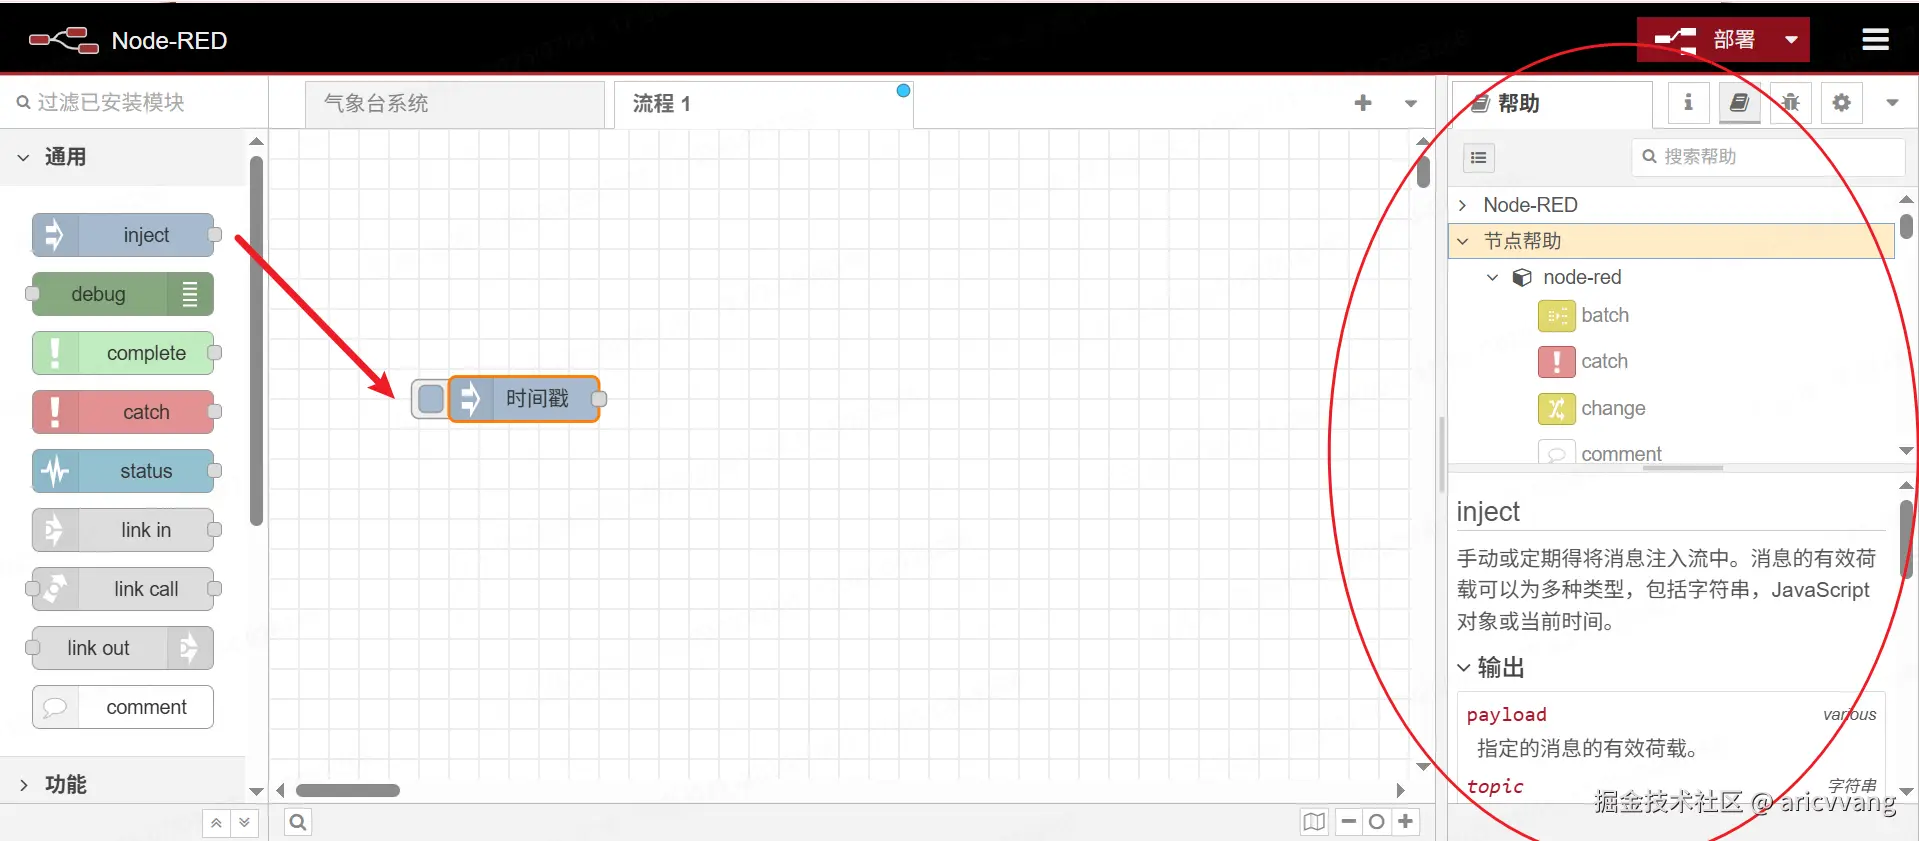
Task: Reset canvas zoom with circle button
Action: tap(1377, 822)
